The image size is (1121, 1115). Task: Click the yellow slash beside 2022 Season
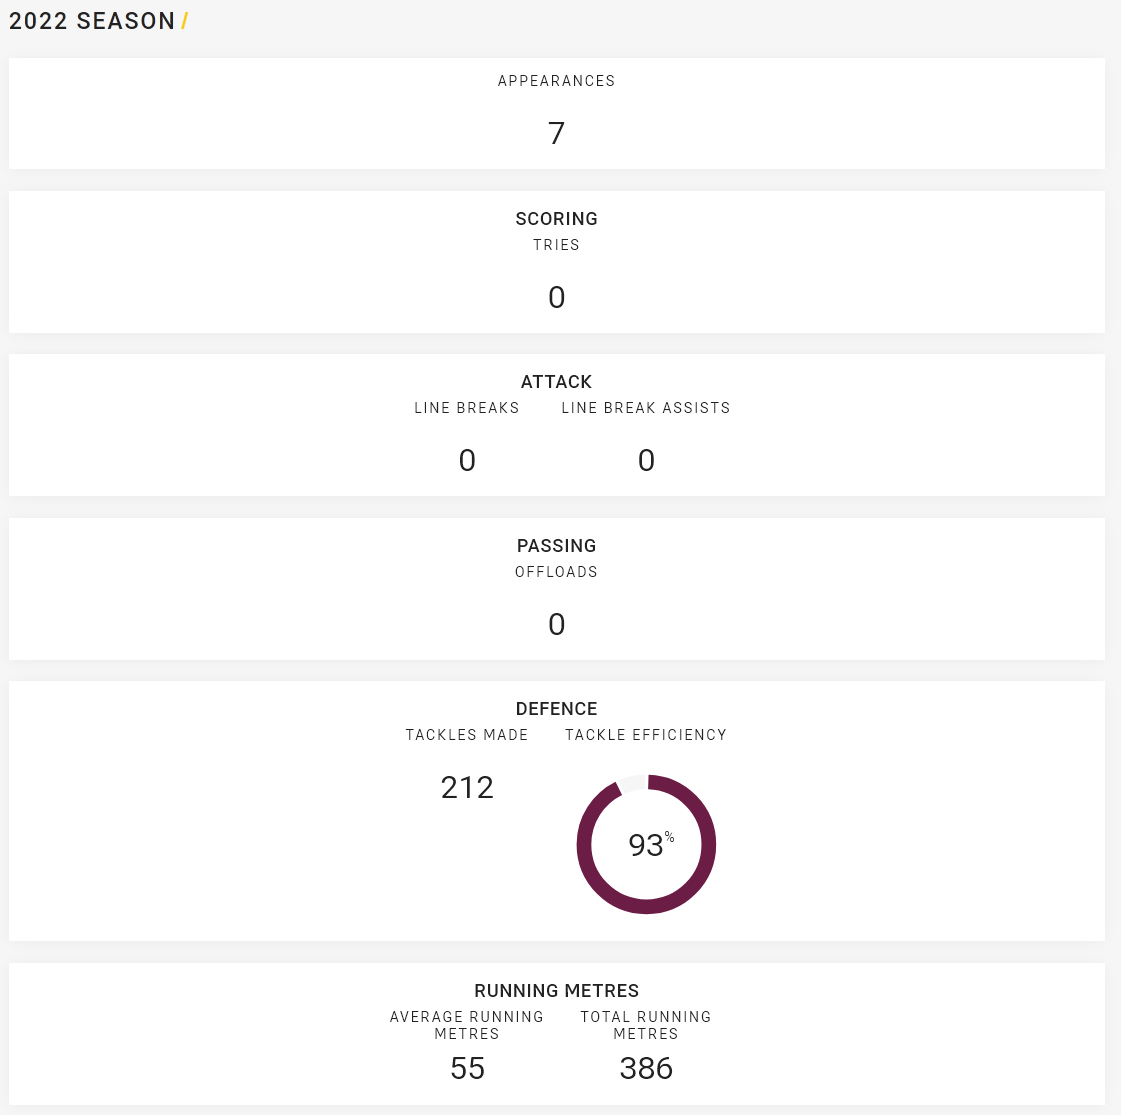184,21
